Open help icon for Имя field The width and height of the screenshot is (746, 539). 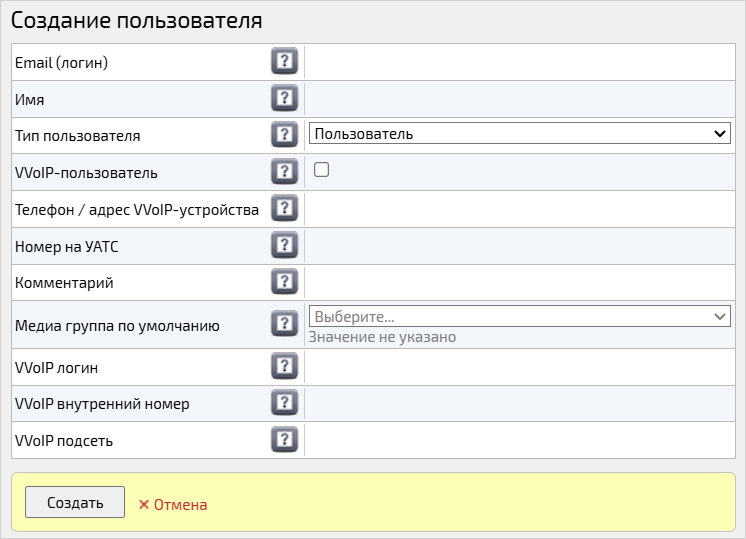point(285,99)
